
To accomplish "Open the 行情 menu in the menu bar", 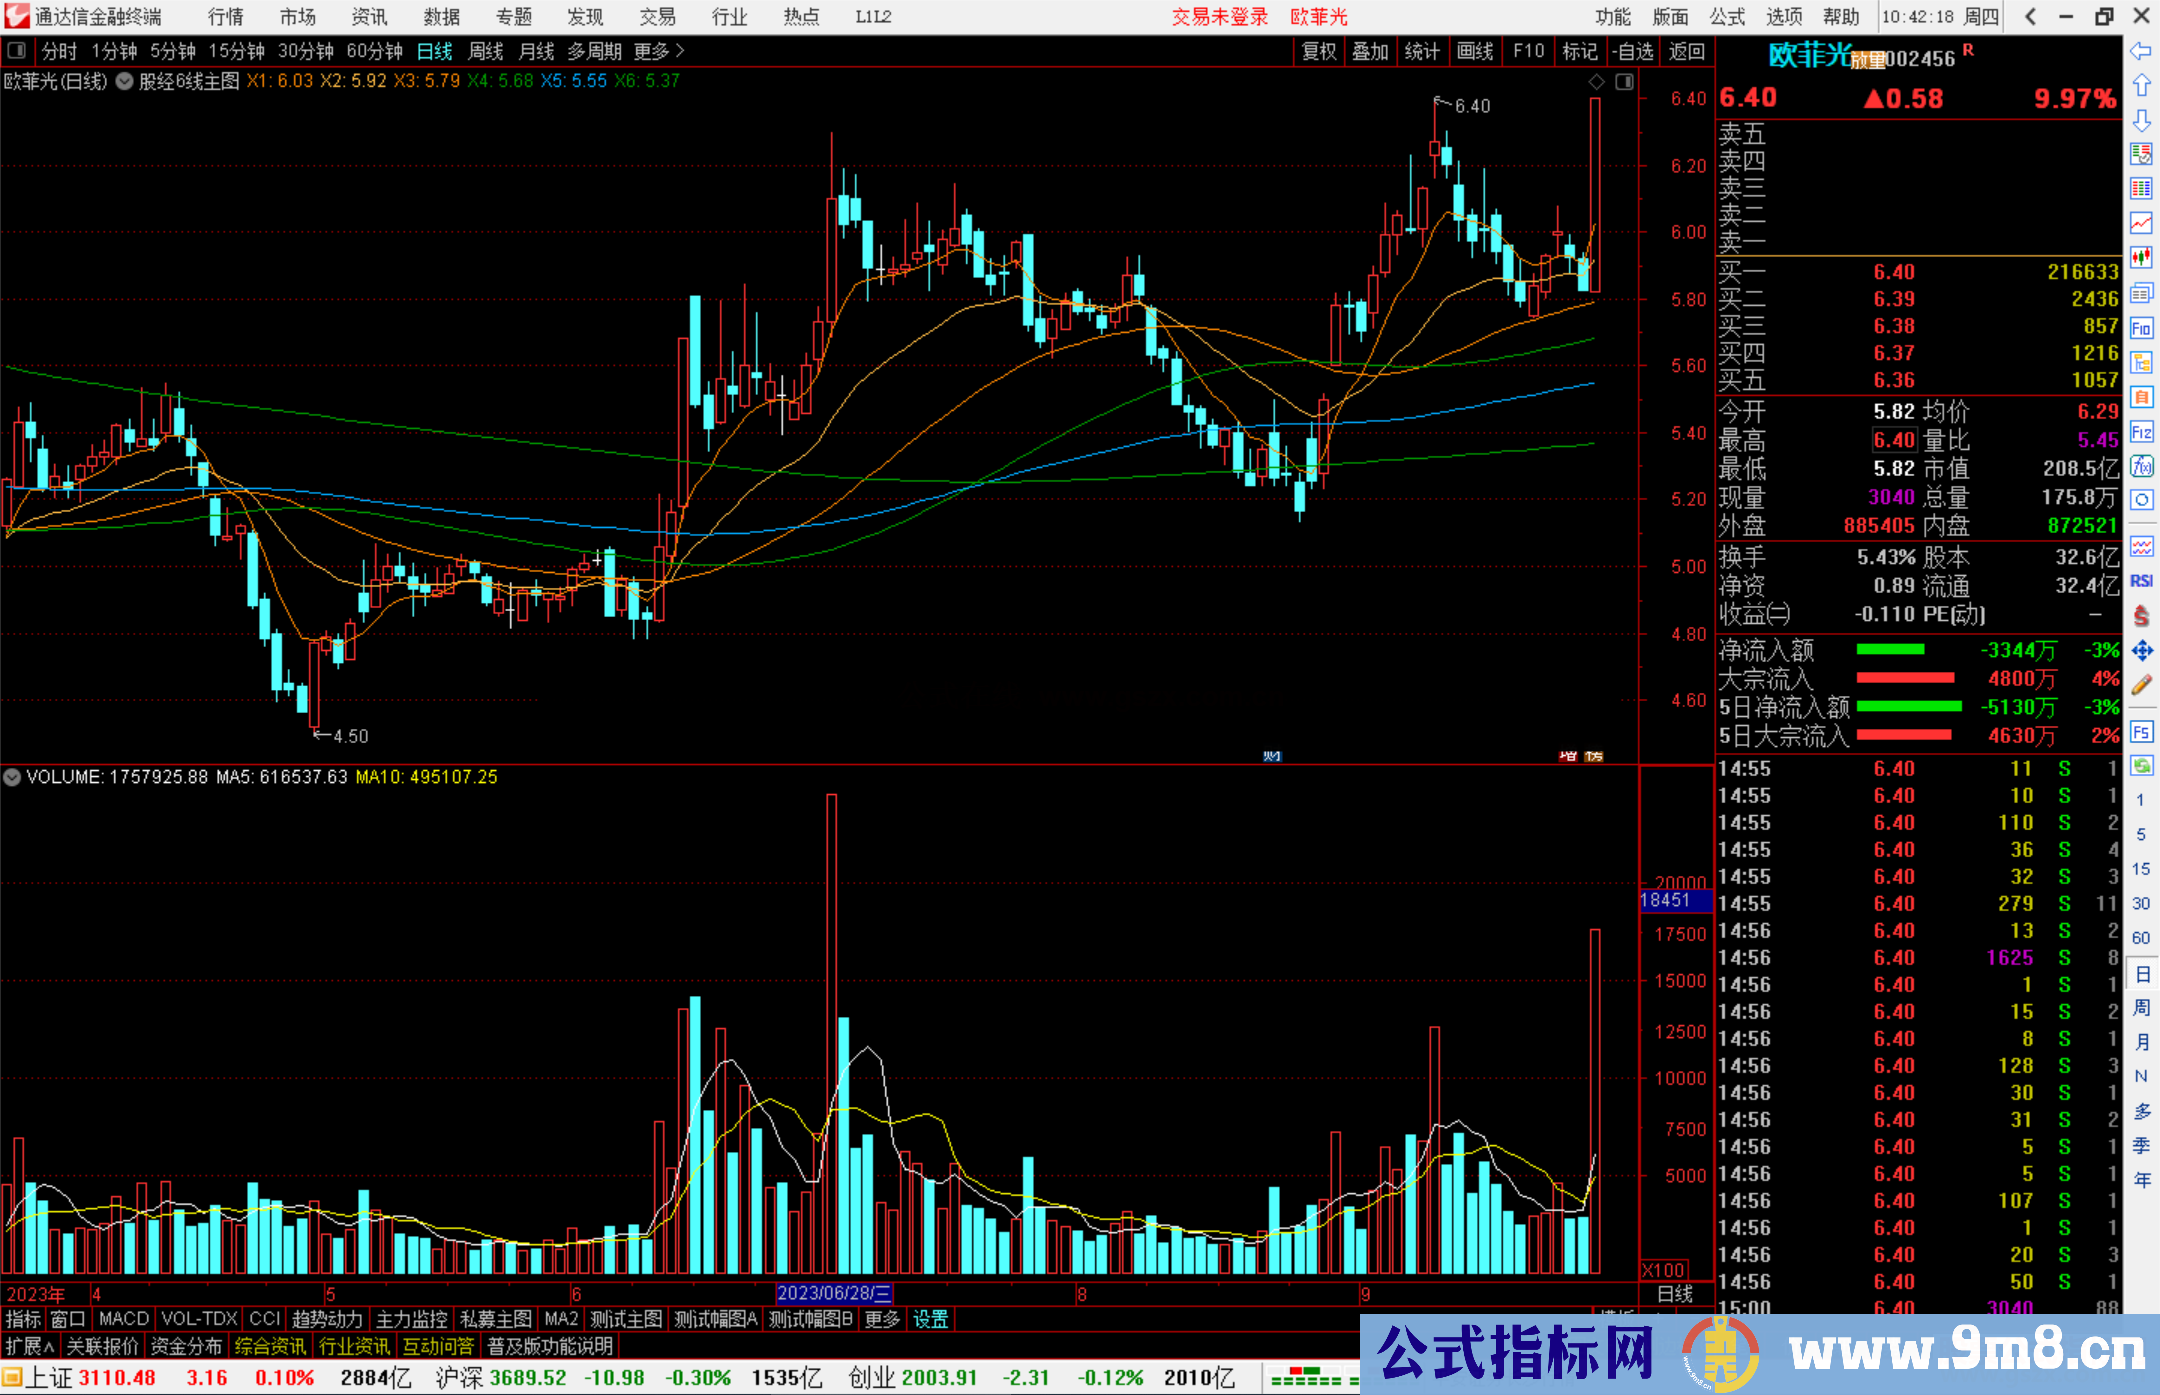I will pyautogui.click(x=225, y=17).
